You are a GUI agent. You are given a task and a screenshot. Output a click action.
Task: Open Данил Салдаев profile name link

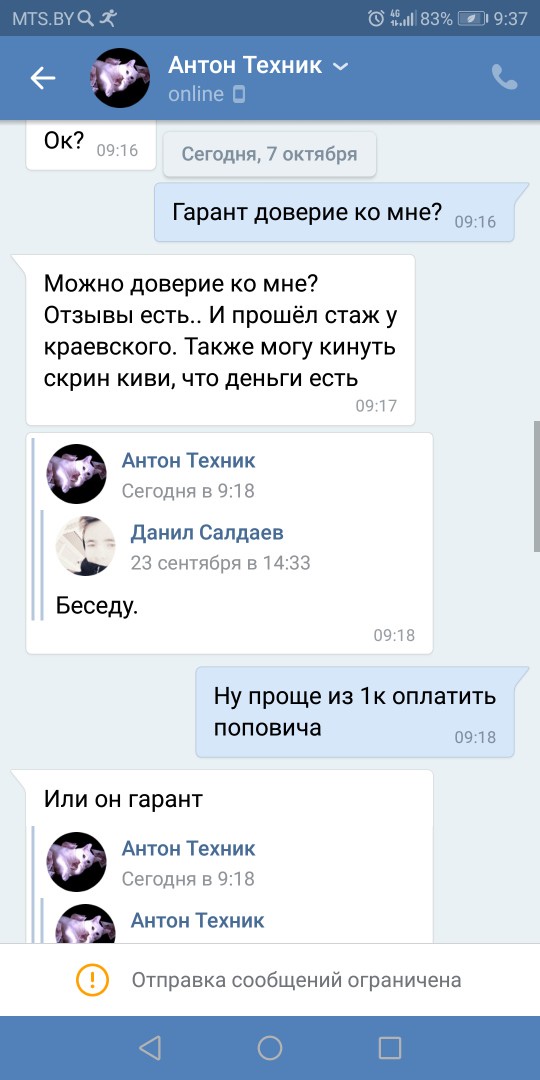pyautogui.click(x=207, y=532)
